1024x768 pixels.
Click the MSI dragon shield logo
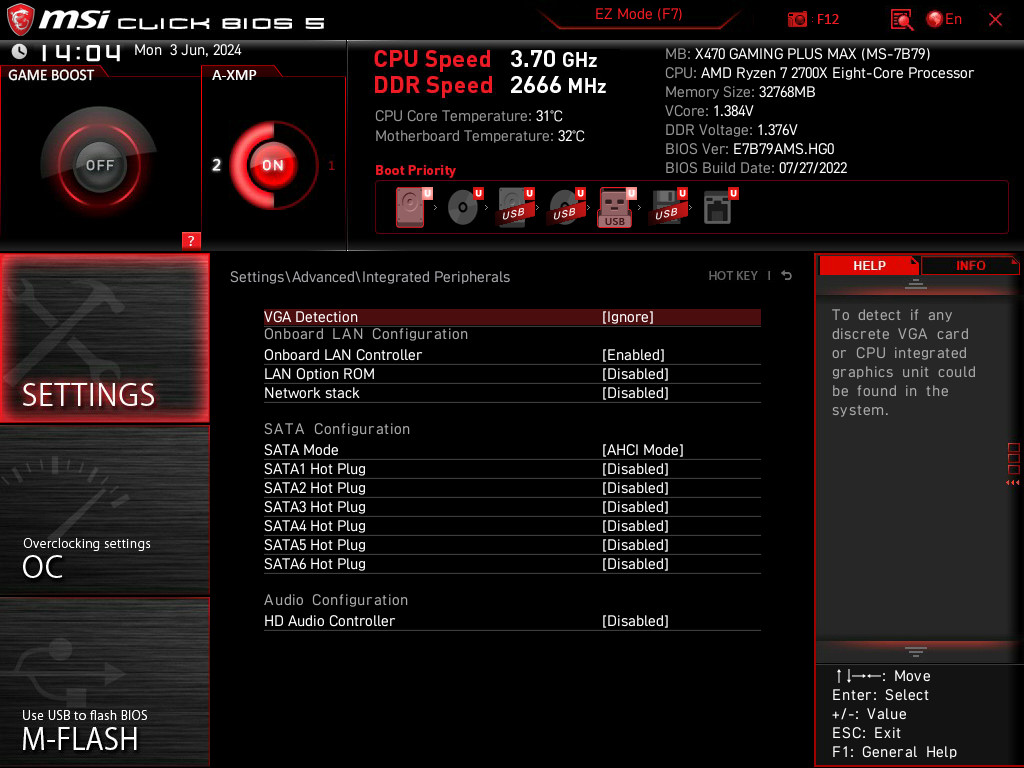point(20,20)
